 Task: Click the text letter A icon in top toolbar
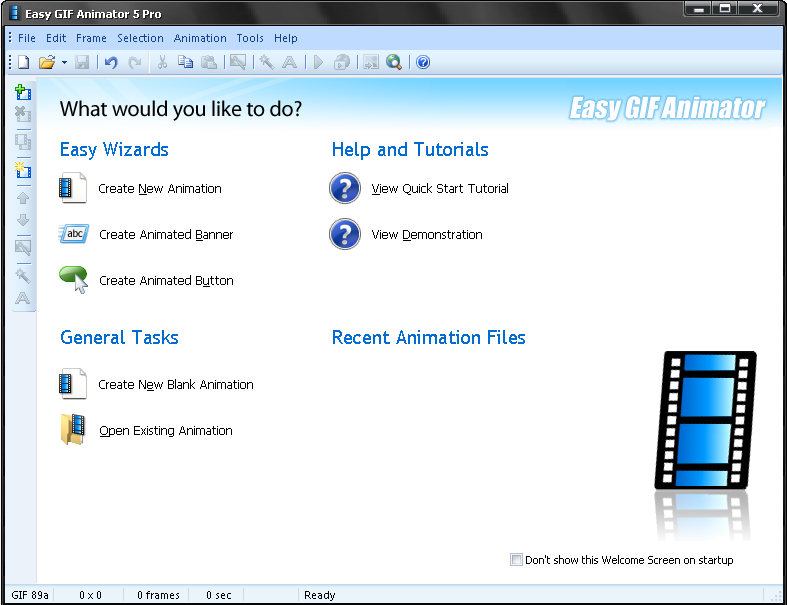290,62
